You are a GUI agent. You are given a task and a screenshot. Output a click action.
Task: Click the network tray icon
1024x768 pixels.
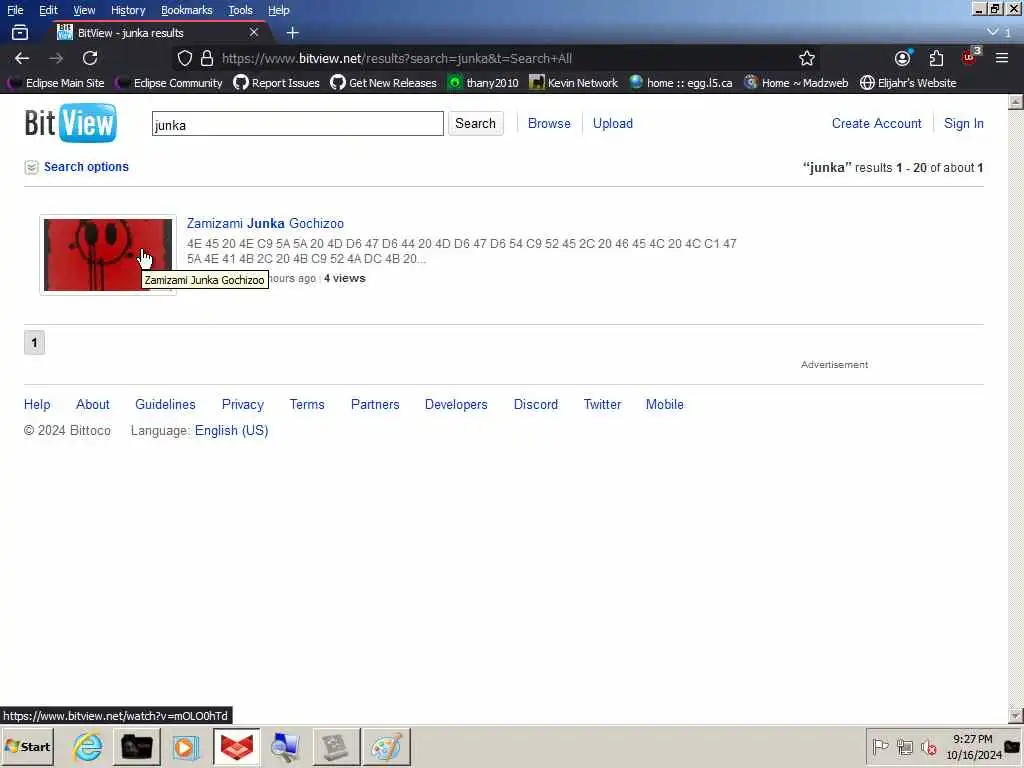(904, 746)
